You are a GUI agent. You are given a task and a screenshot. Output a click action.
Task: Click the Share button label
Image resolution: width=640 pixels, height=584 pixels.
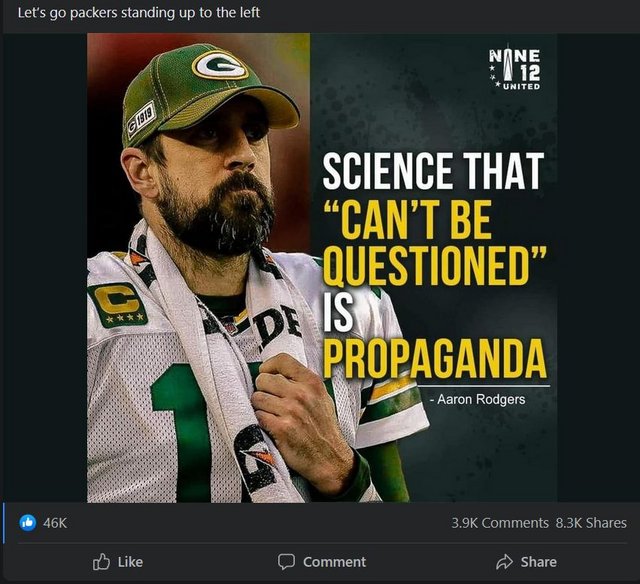(538, 562)
